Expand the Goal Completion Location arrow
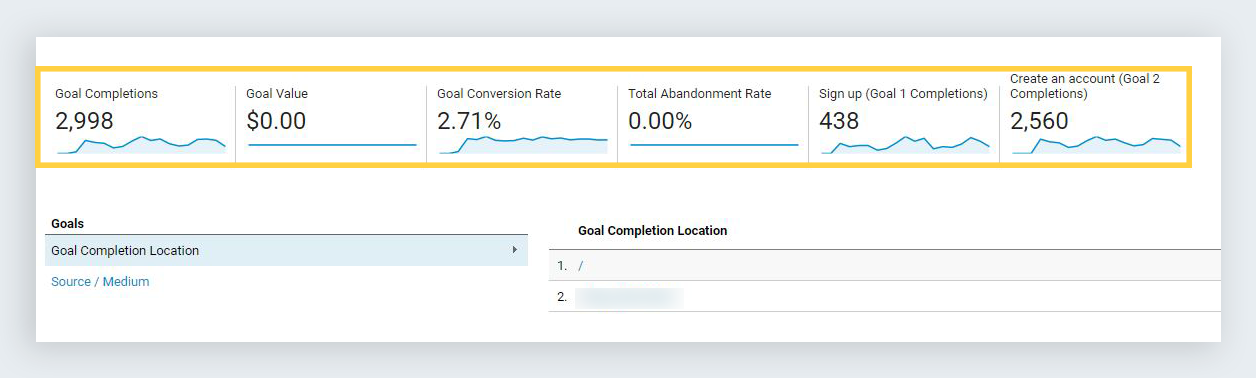Screen dimensions: 1256x378 pos(515,250)
